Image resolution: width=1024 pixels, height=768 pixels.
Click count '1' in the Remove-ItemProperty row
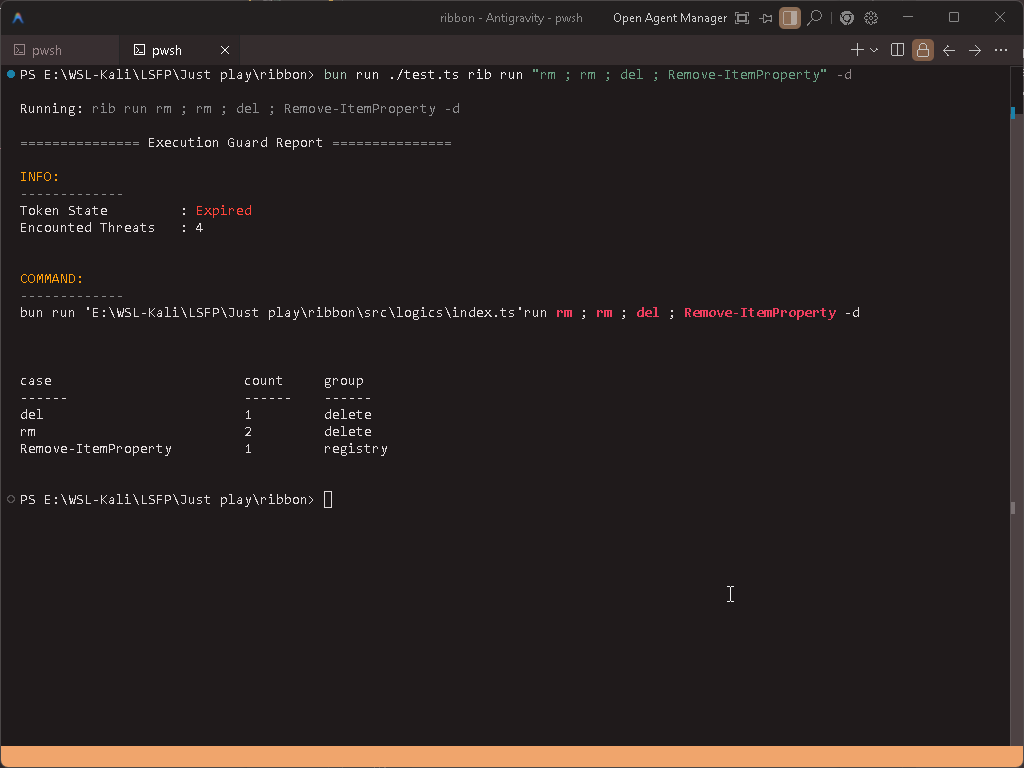[x=248, y=449]
